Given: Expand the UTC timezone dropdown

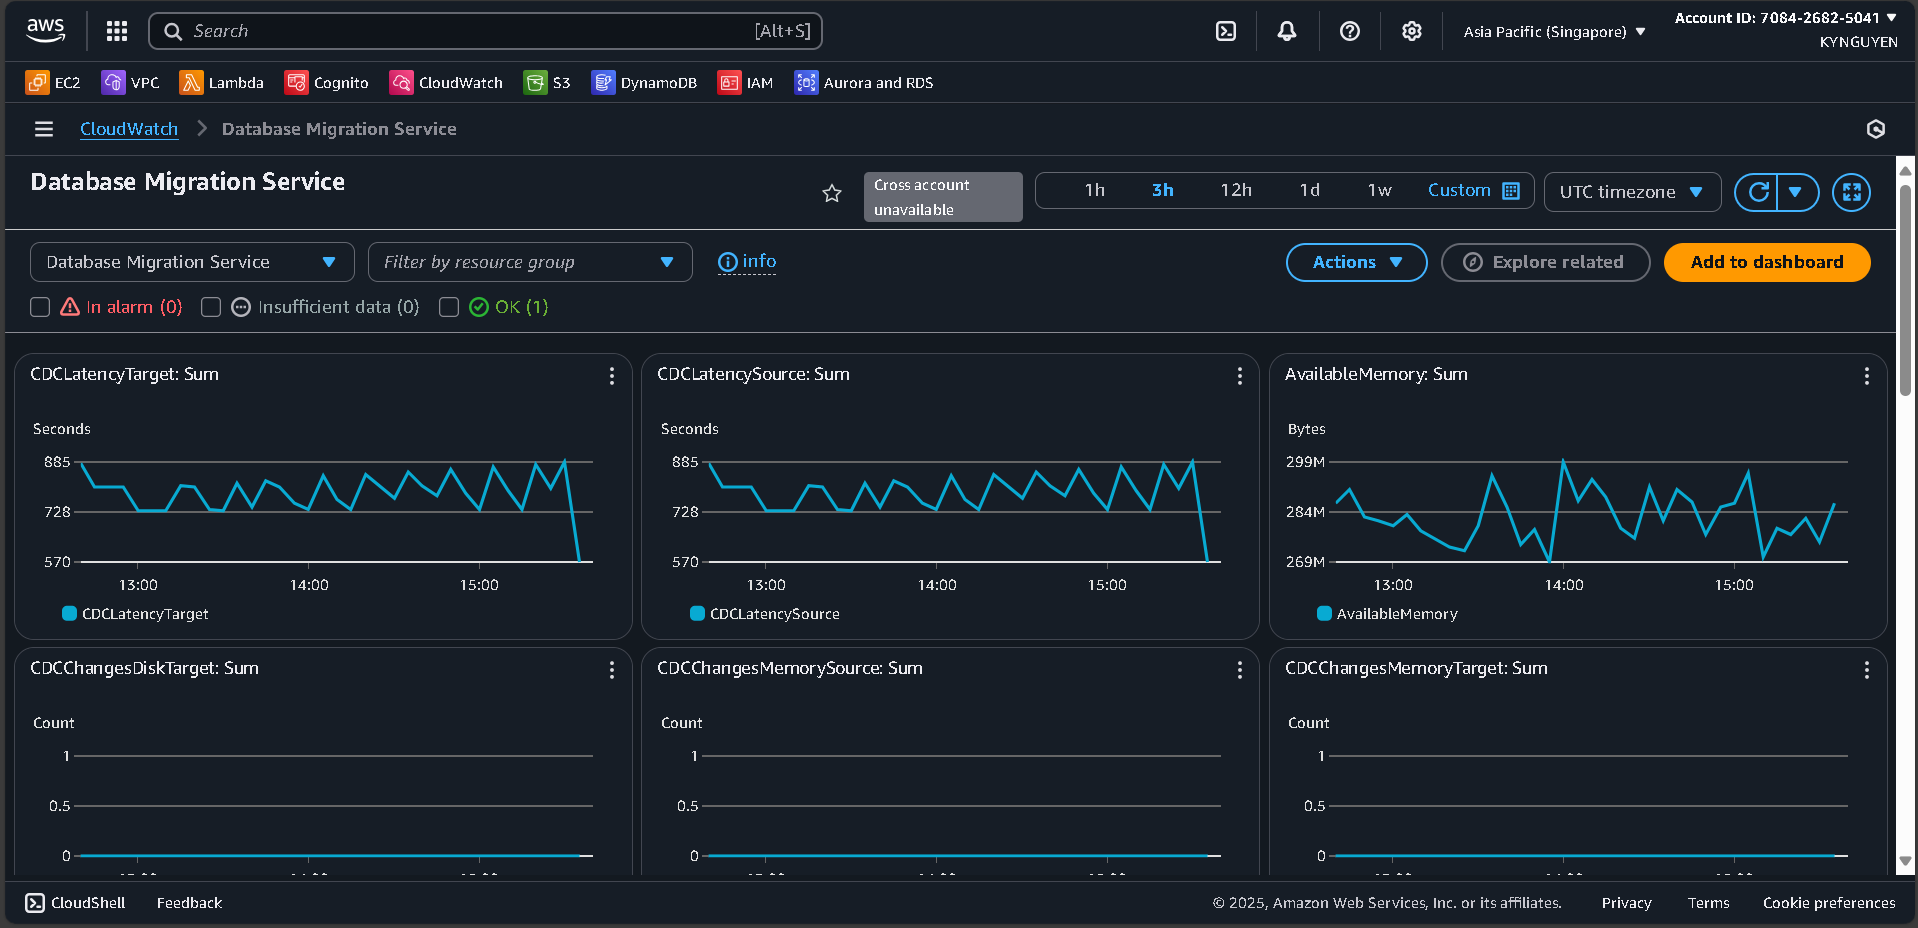Looking at the screenshot, I should [x=1631, y=192].
